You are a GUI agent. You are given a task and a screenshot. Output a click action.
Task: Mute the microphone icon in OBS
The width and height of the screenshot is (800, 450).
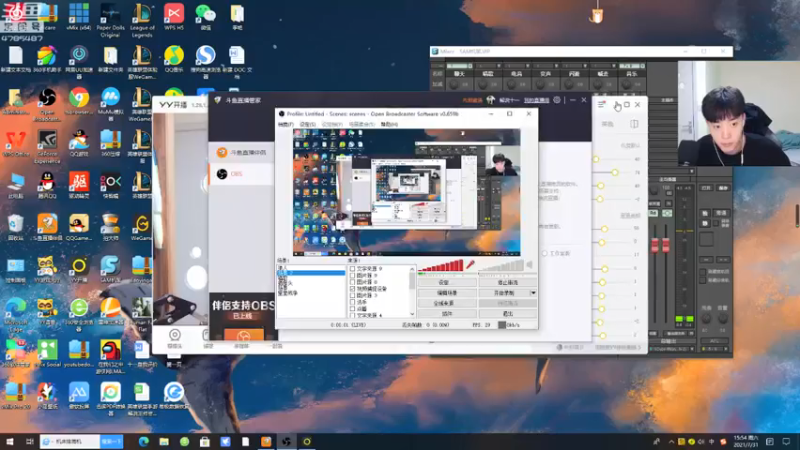point(470,265)
